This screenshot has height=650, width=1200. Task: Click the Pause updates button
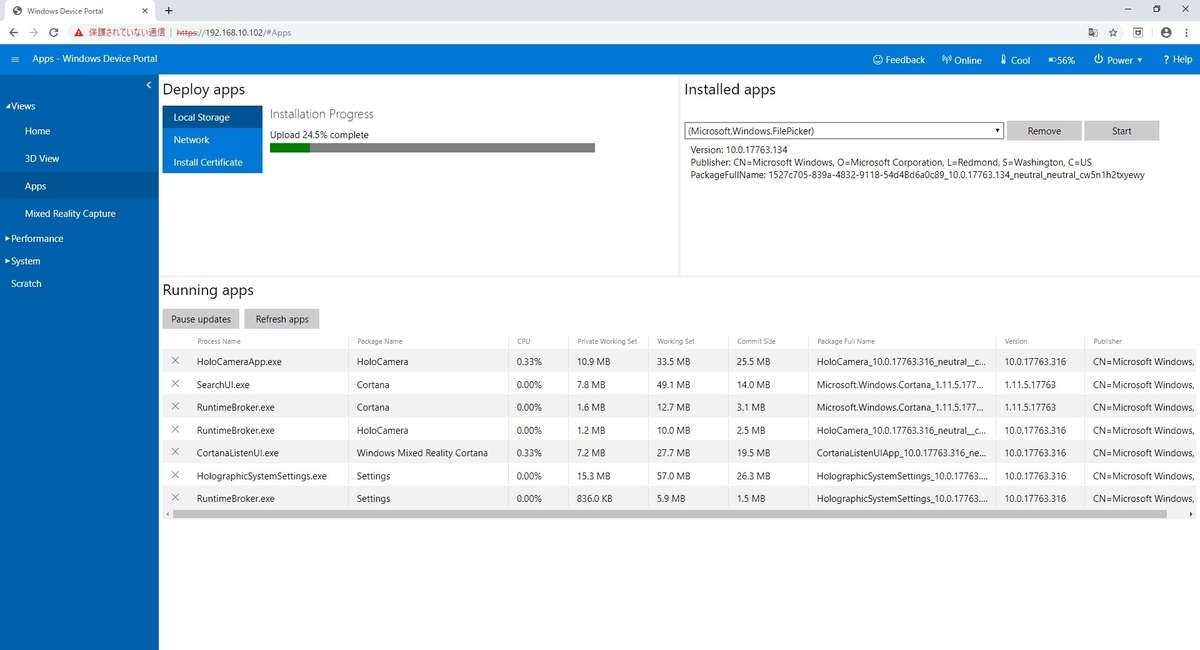coord(201,319)
